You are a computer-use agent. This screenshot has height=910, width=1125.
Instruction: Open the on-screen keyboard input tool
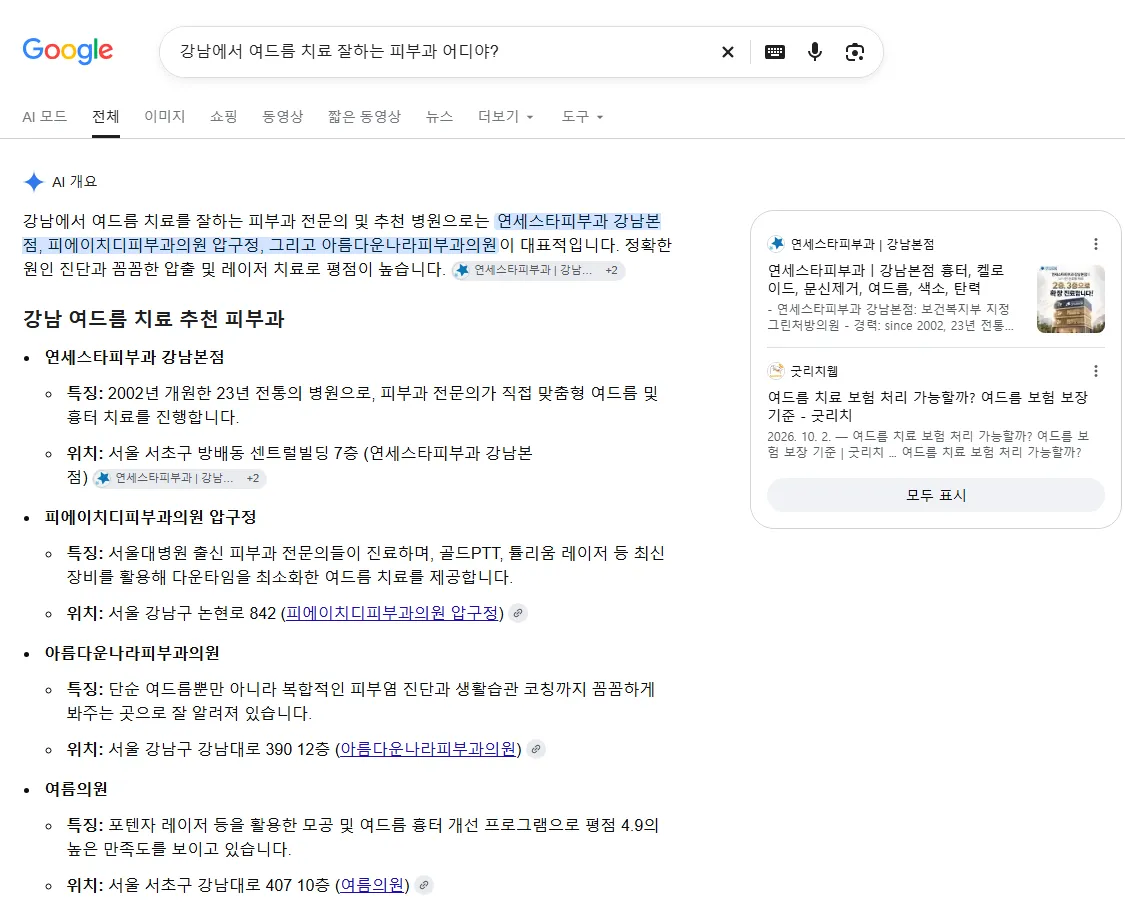click(x=775, y=52)
